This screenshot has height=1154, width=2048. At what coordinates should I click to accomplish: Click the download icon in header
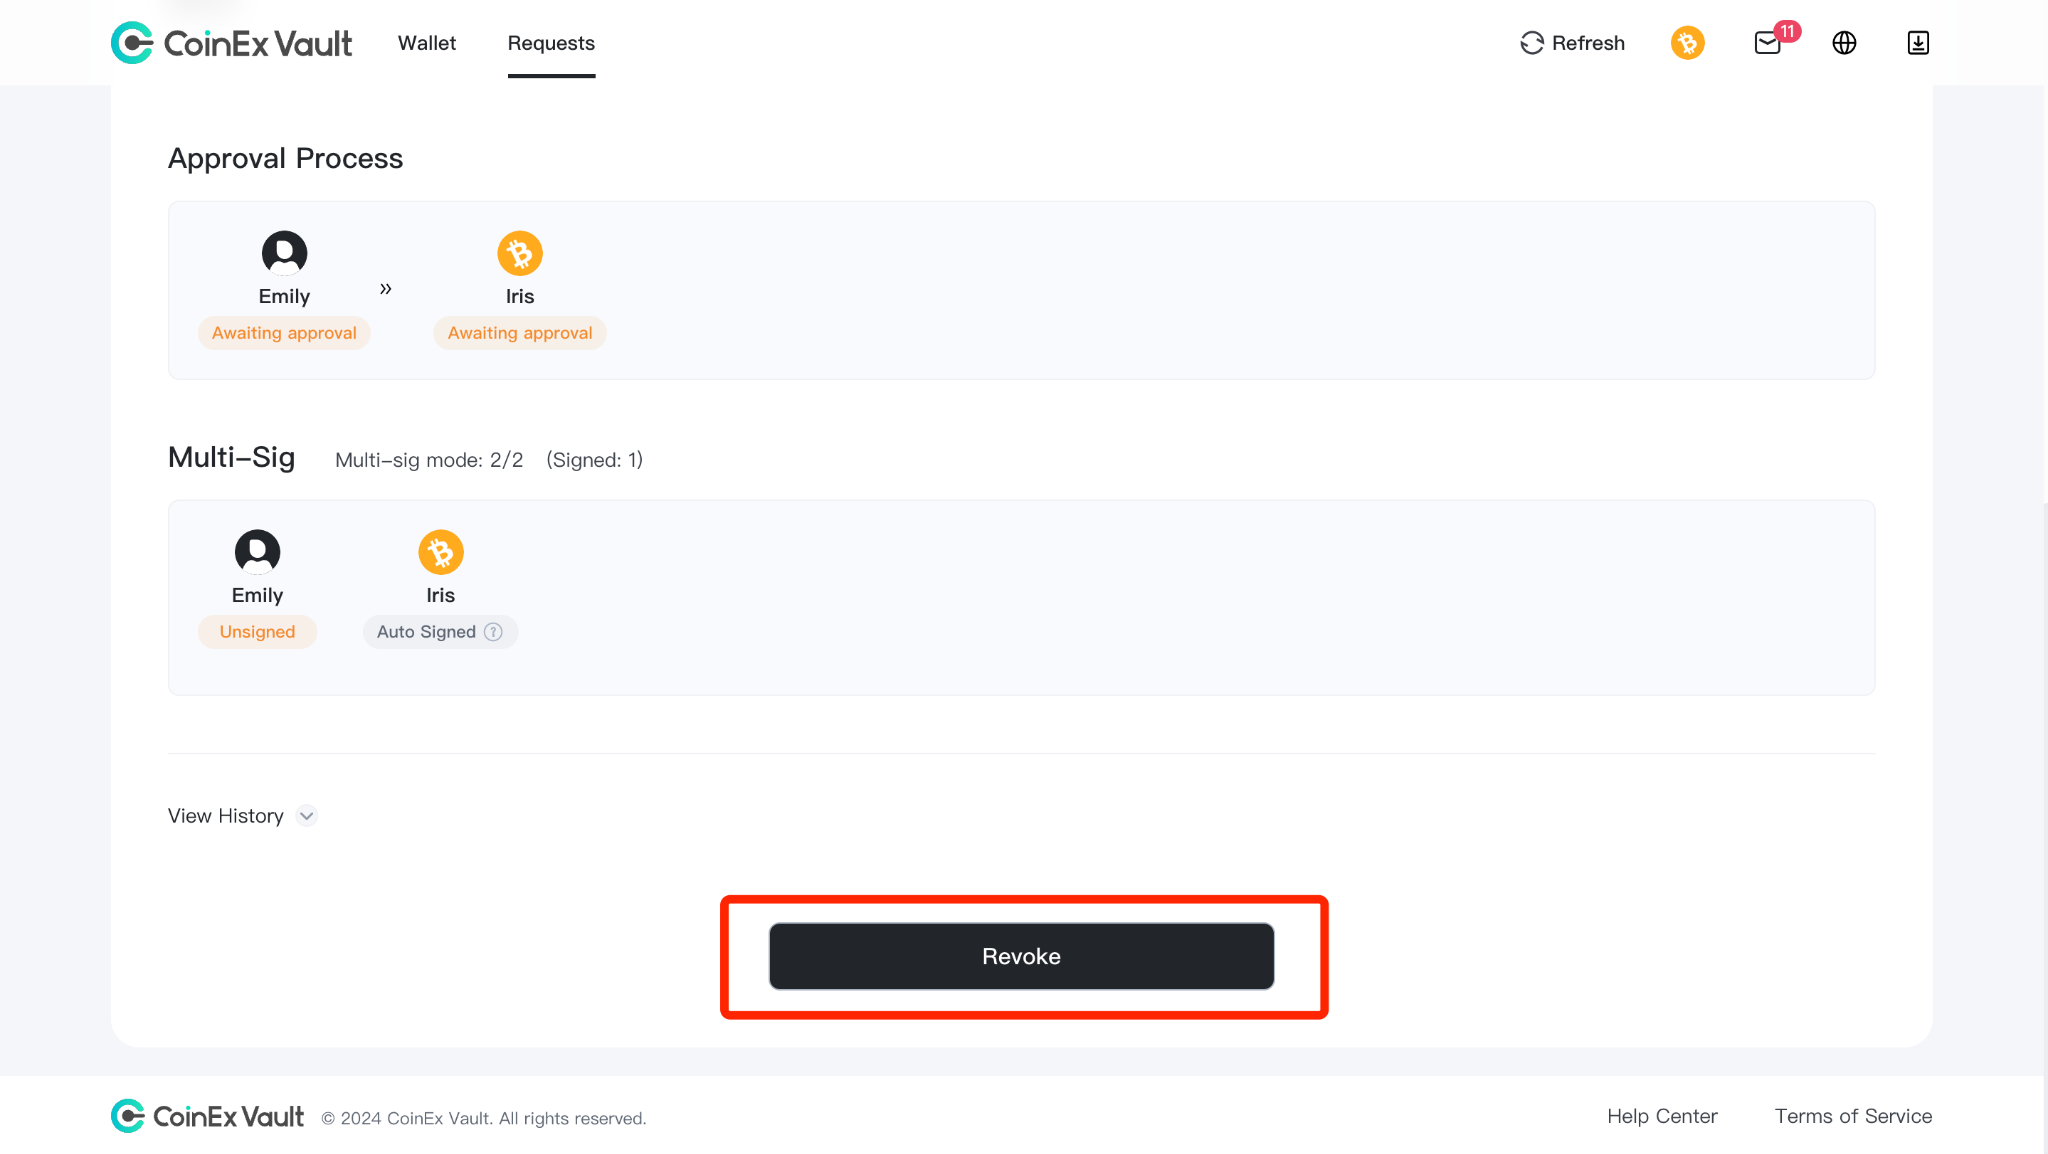(x=1918, y=43)
